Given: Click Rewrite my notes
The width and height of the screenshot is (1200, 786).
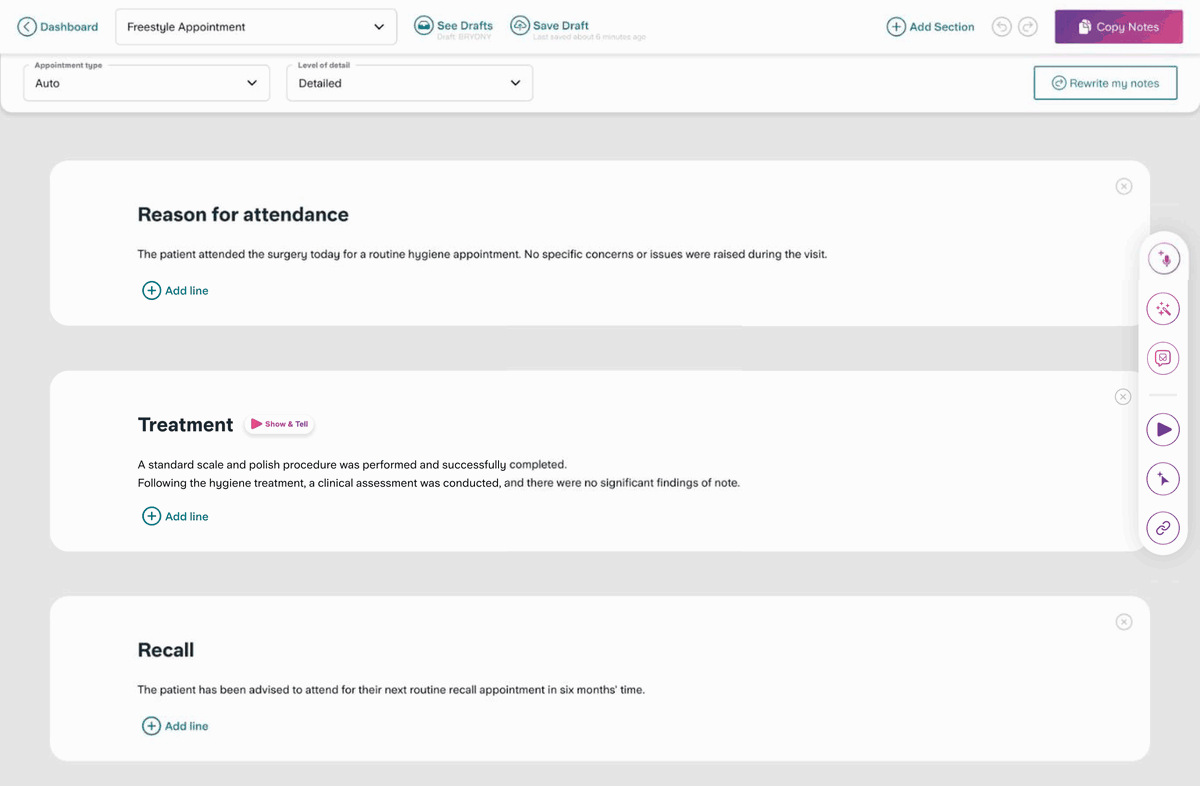Looking at the screenshot, I should pos(1105,83).
